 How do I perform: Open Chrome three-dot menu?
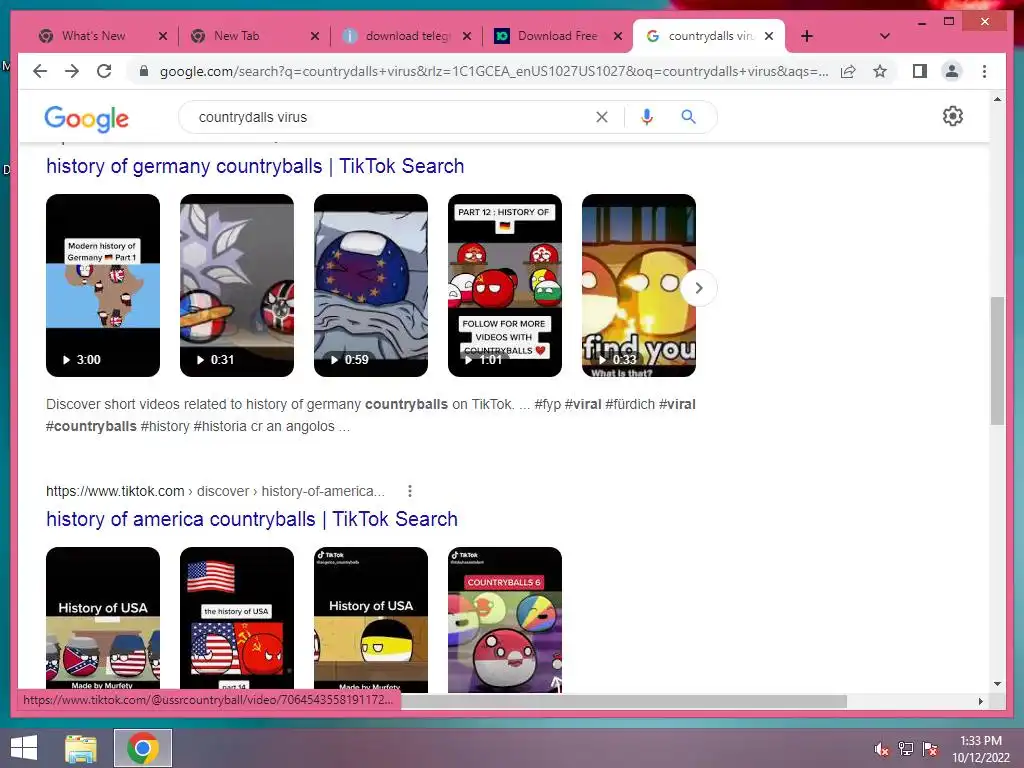click(x=984, y=71)
